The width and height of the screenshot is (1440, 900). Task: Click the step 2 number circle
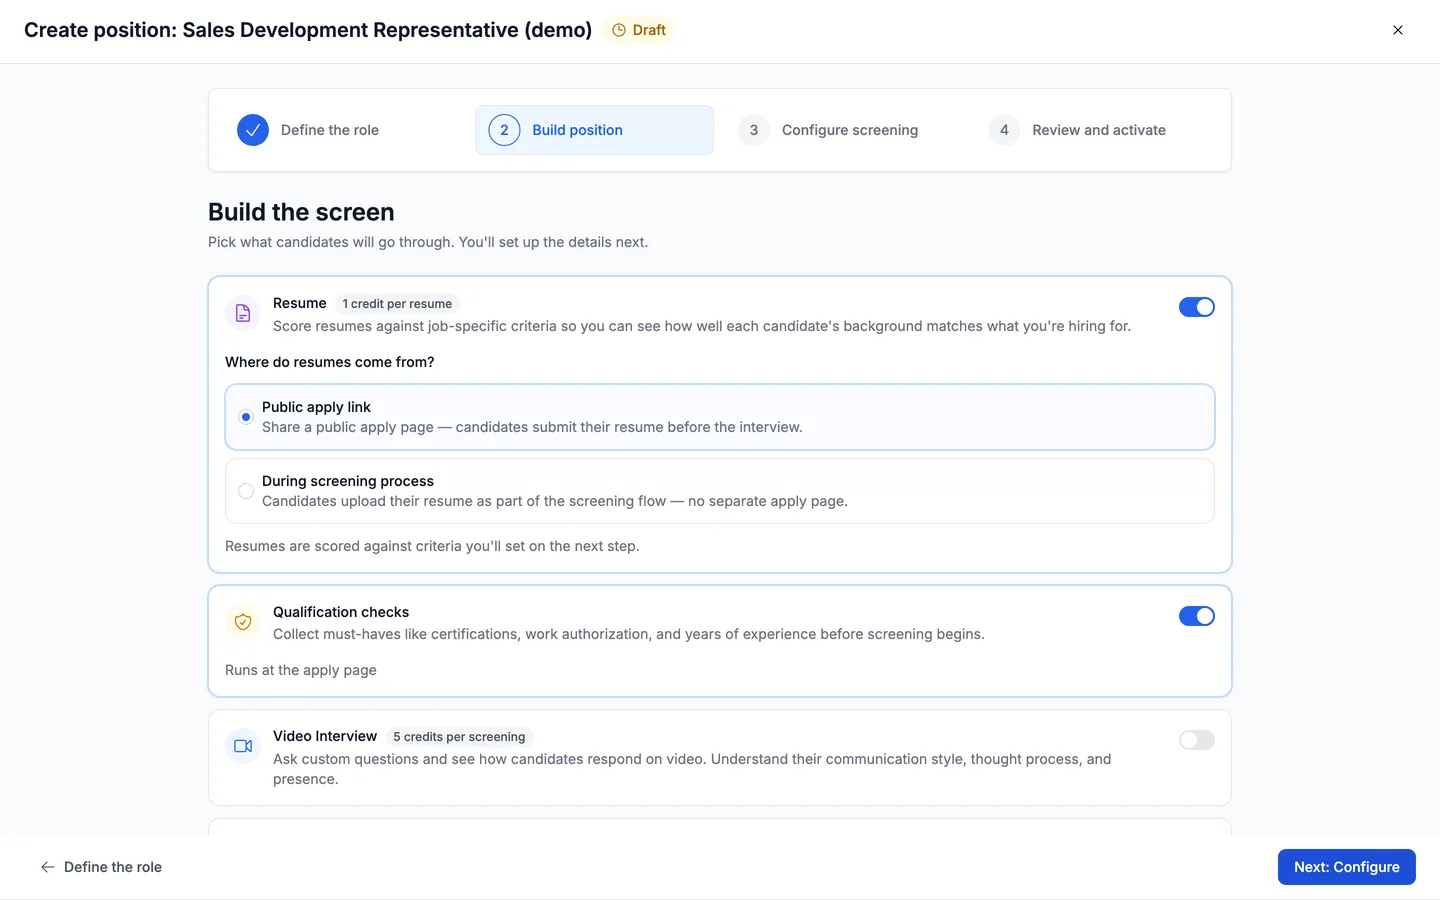(504, 130)
